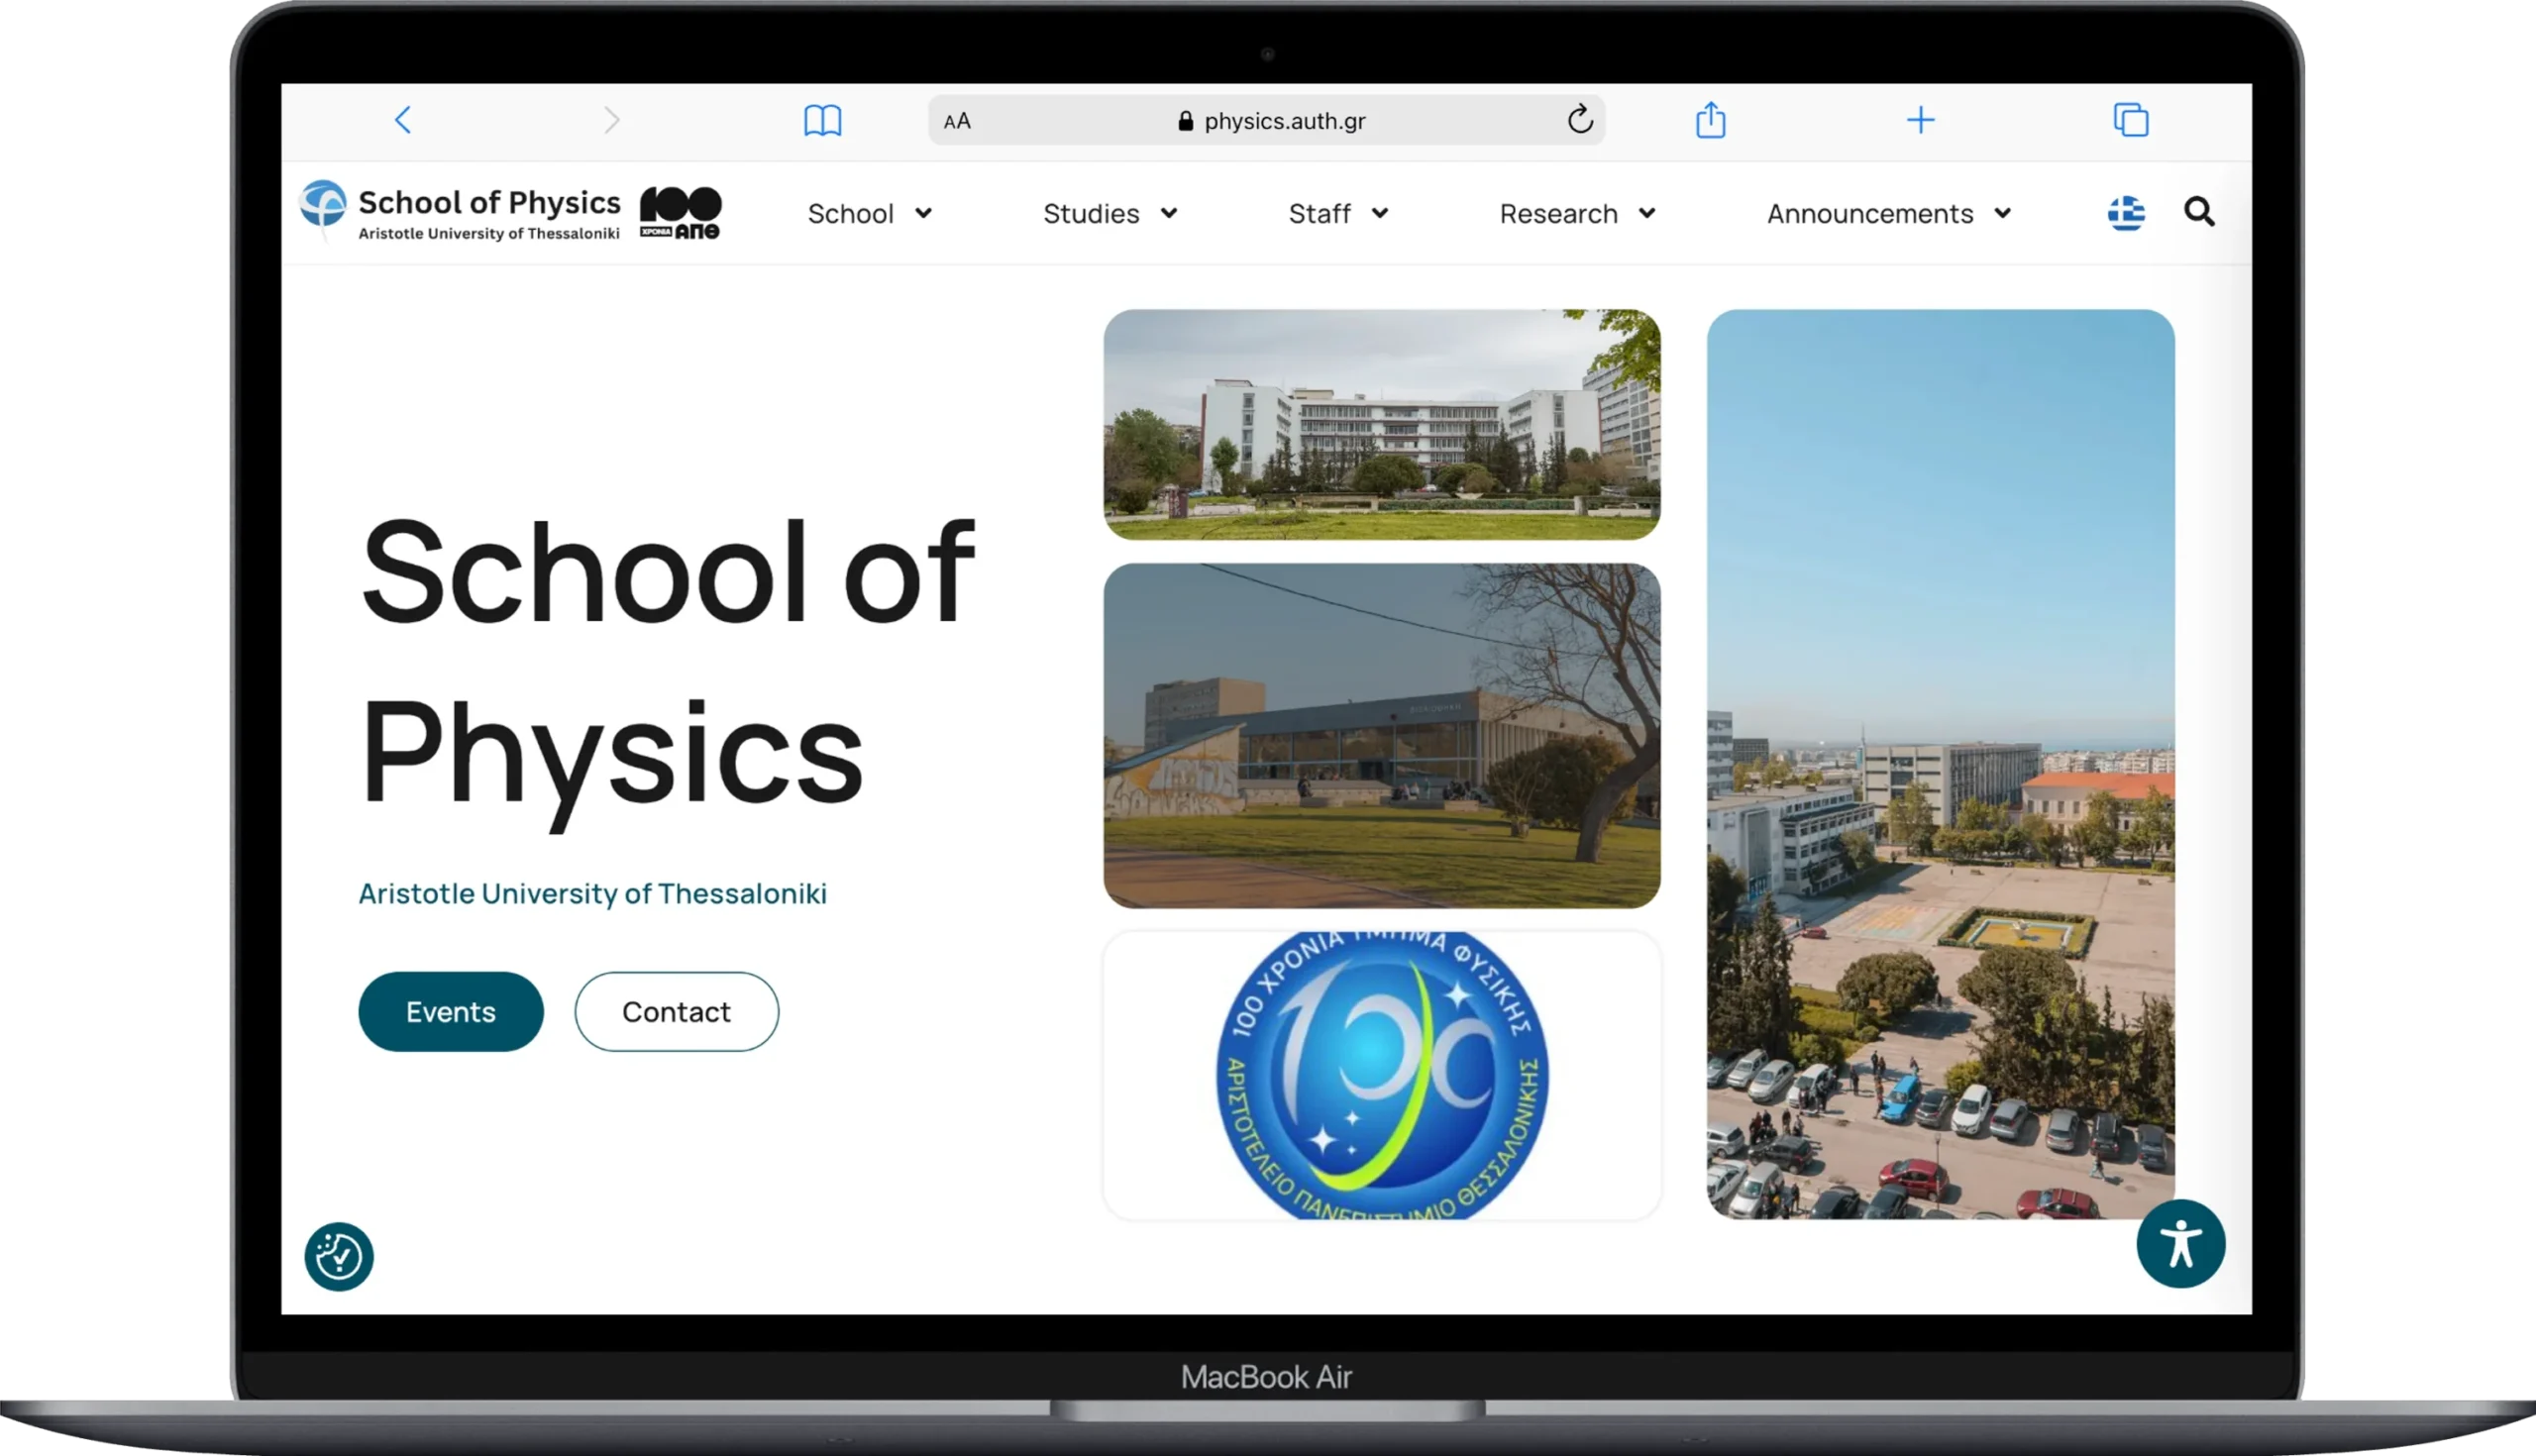Reload the page with the refresh icon
Image resolution: width=2536 pixels, height=1456 pixels.
point(1580,119)
